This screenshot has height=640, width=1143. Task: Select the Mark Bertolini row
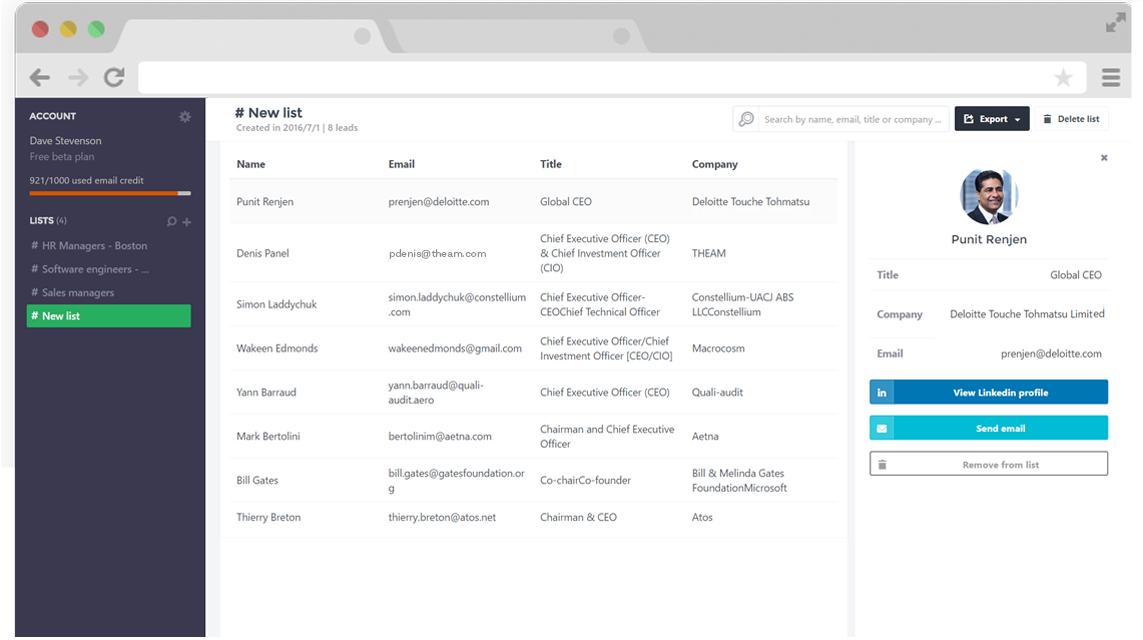[x=534, y=436]
